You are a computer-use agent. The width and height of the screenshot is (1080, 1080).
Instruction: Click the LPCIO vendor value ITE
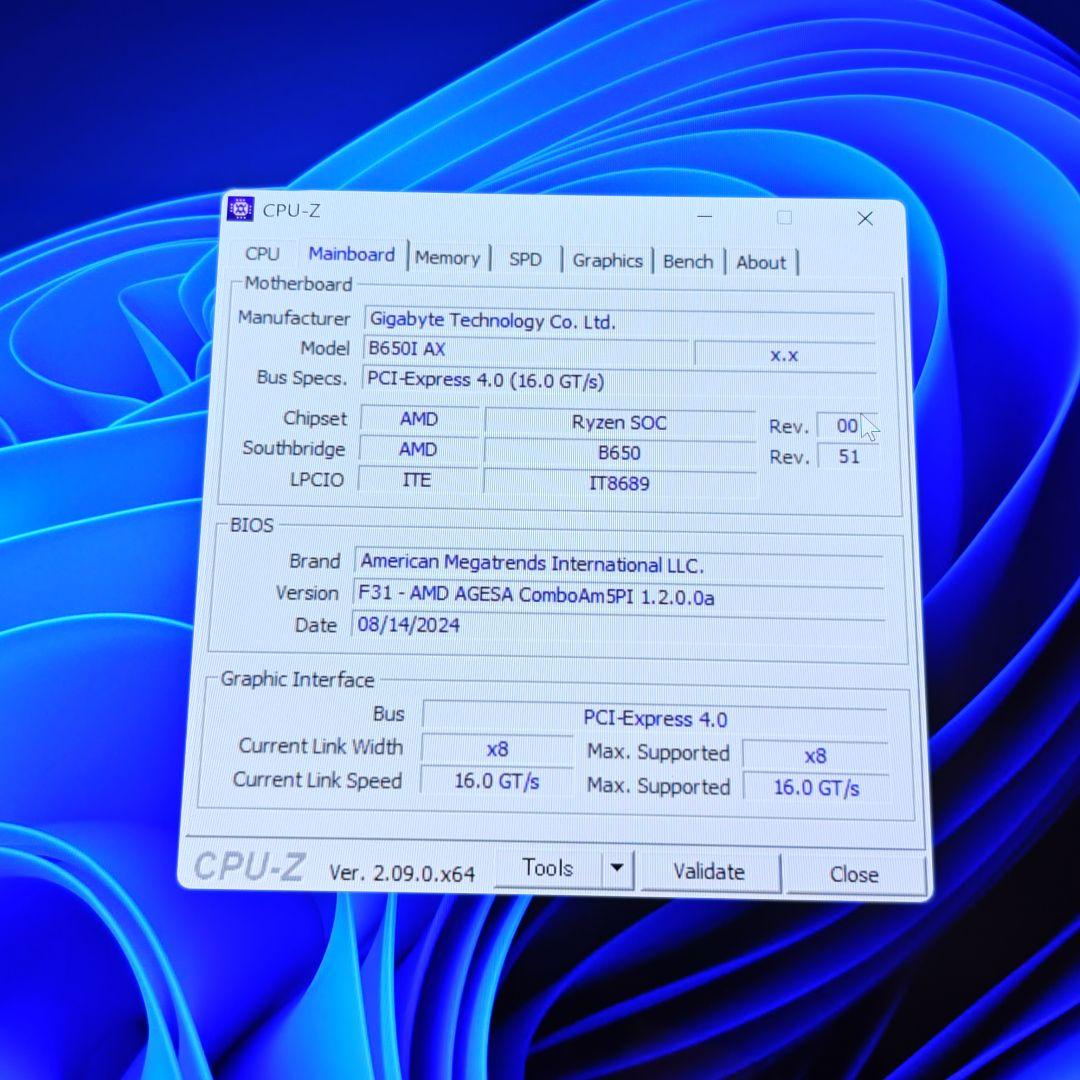[417, 480]
